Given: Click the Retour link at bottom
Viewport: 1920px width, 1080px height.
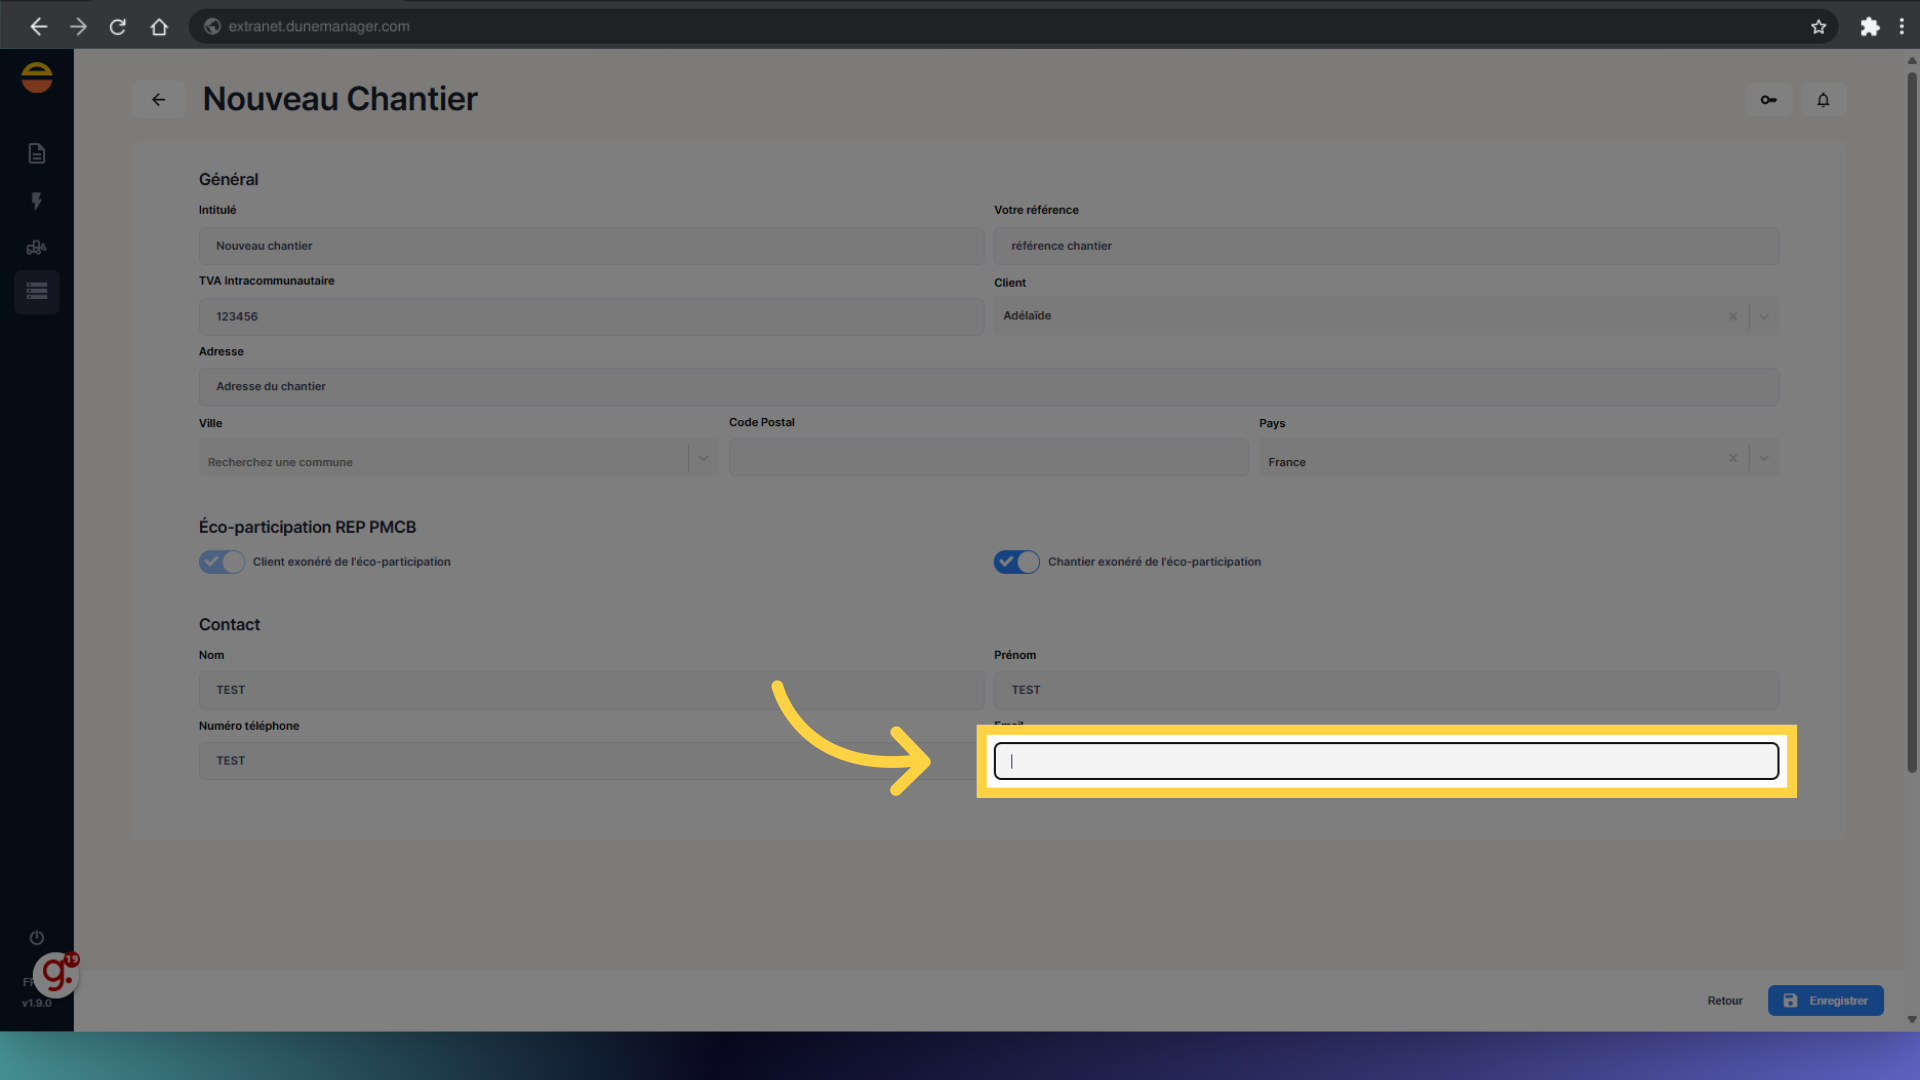Looking at the screenshot, I should 1725,1000.
